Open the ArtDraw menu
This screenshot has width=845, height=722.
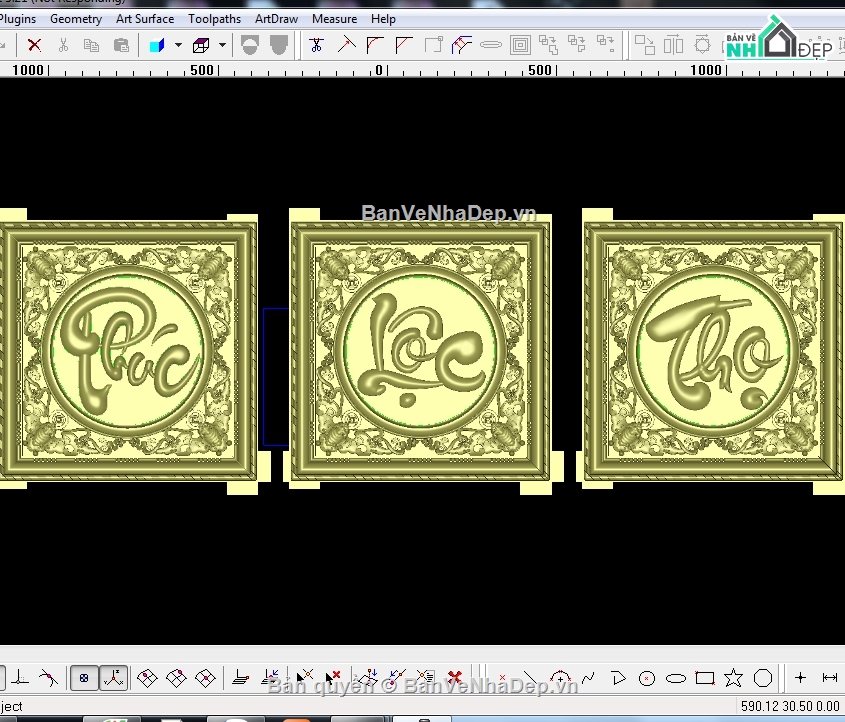(276, 19)
